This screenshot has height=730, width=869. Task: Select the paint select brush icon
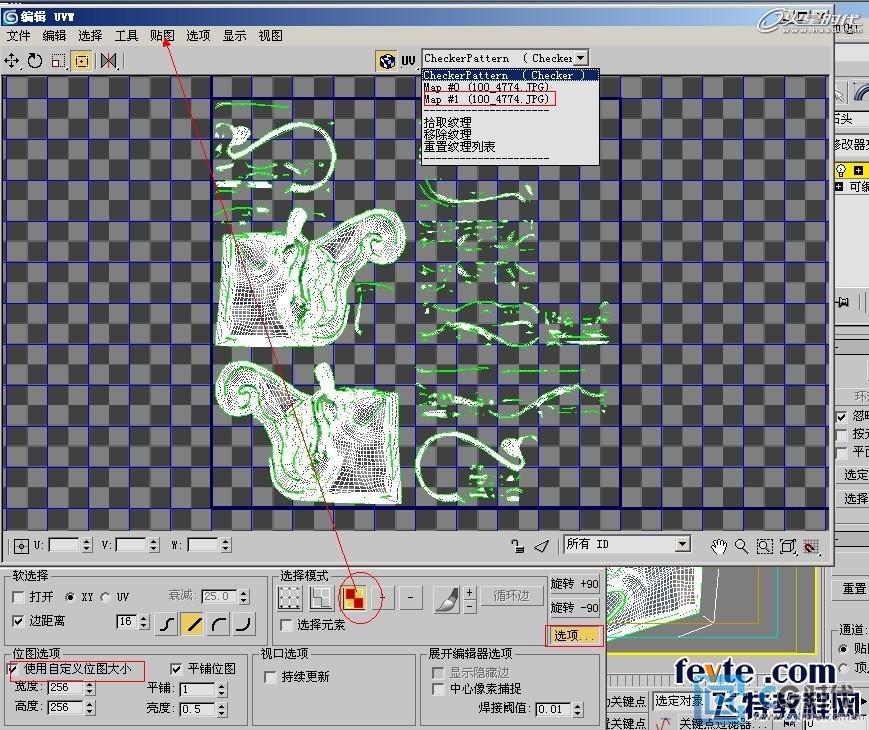[x=447, y=599]
